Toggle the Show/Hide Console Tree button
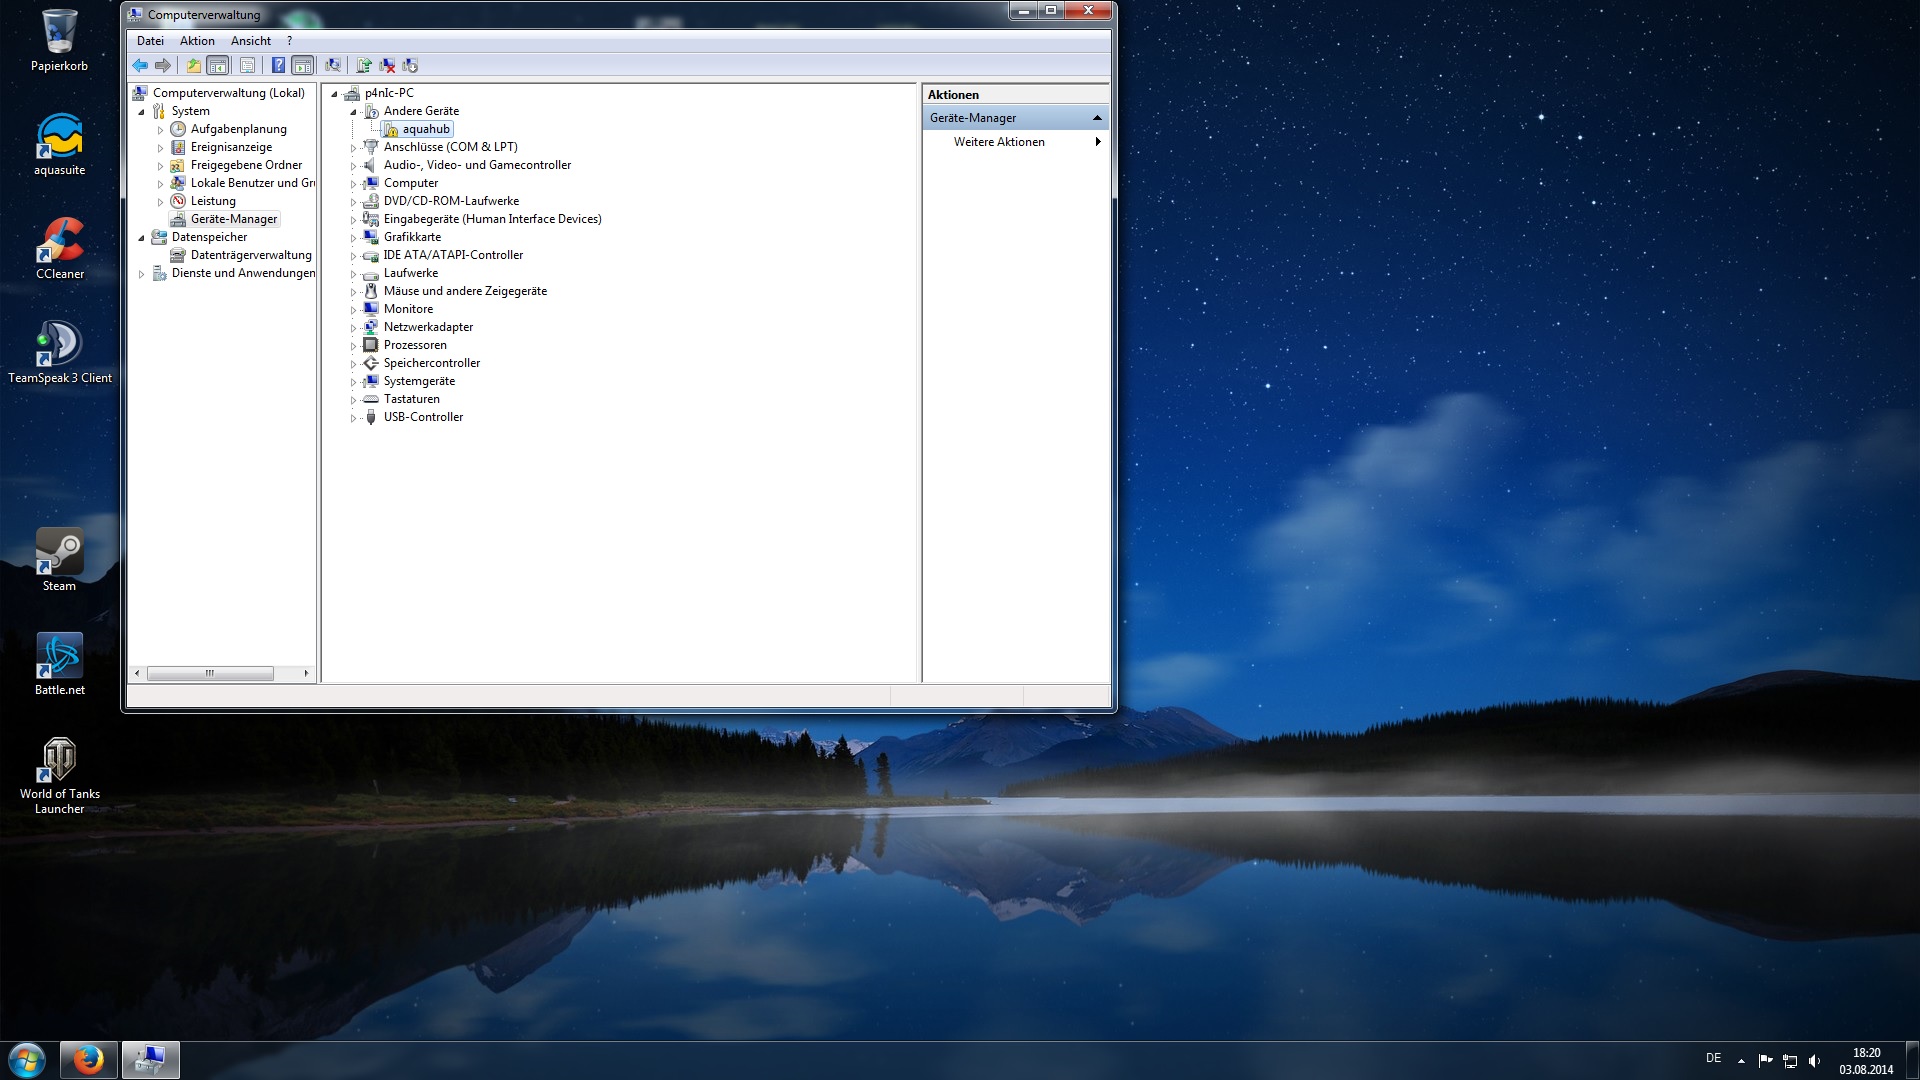1920x1080 pixels. (x=218, y=66)
